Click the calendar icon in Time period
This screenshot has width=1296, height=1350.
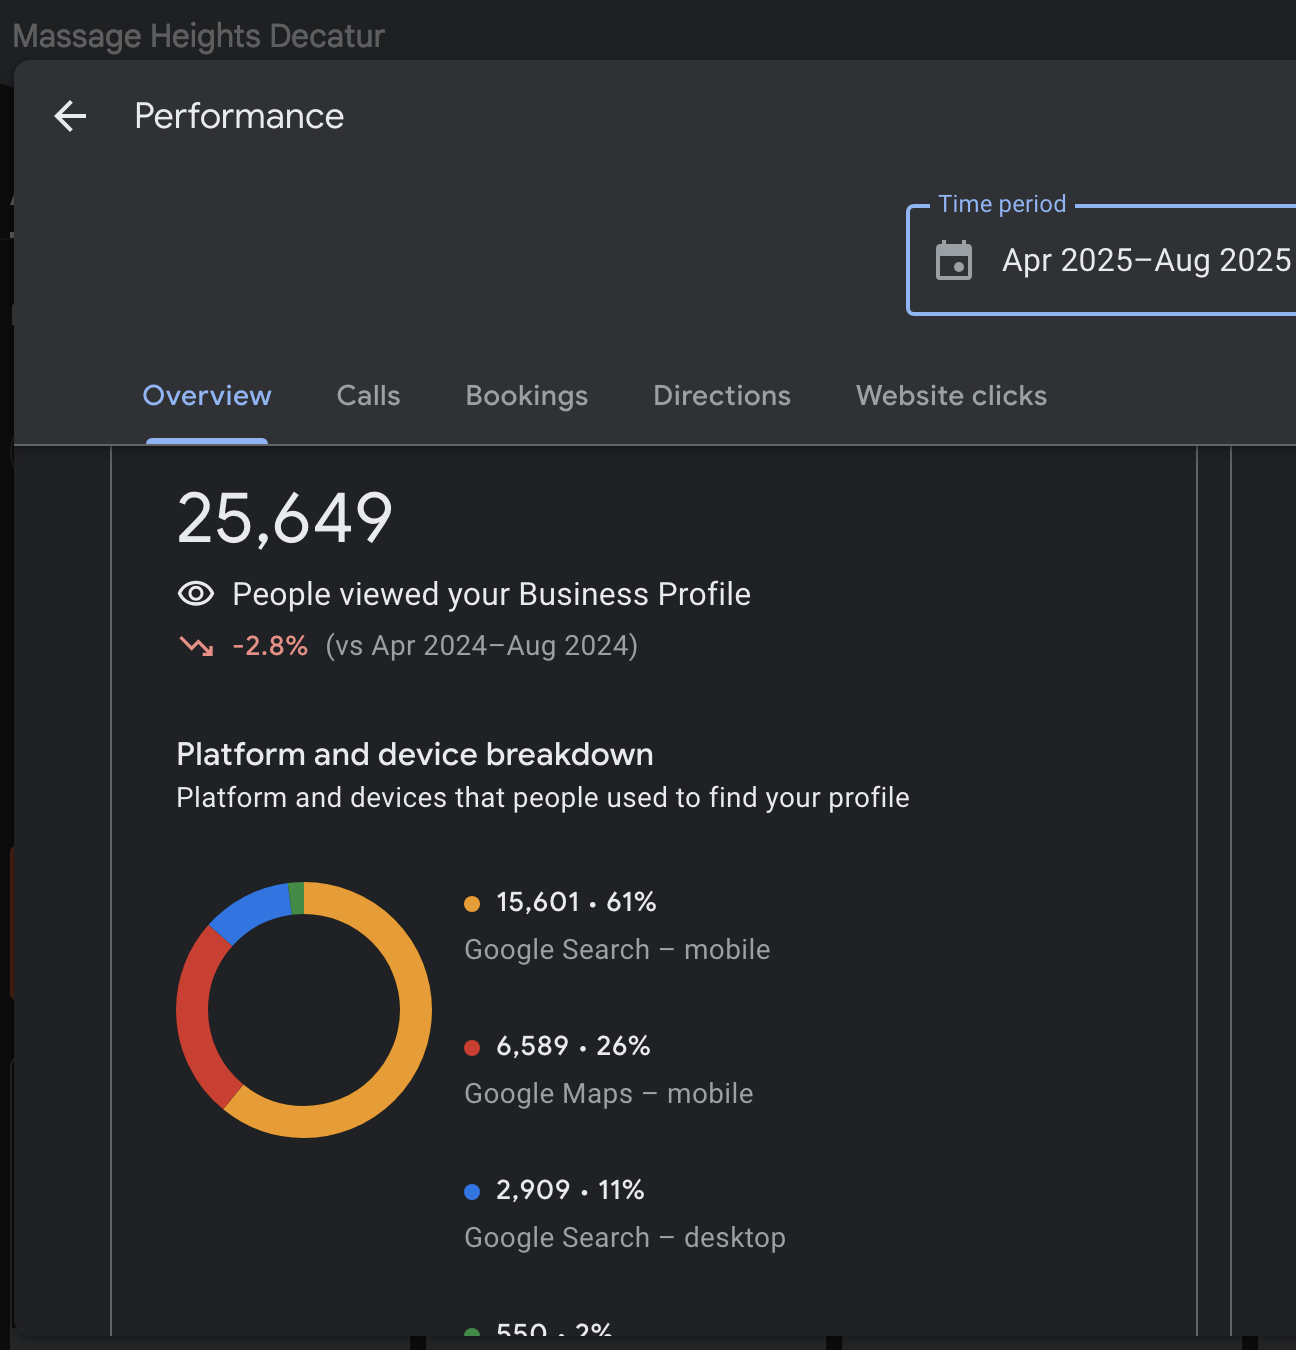point(953,261)
